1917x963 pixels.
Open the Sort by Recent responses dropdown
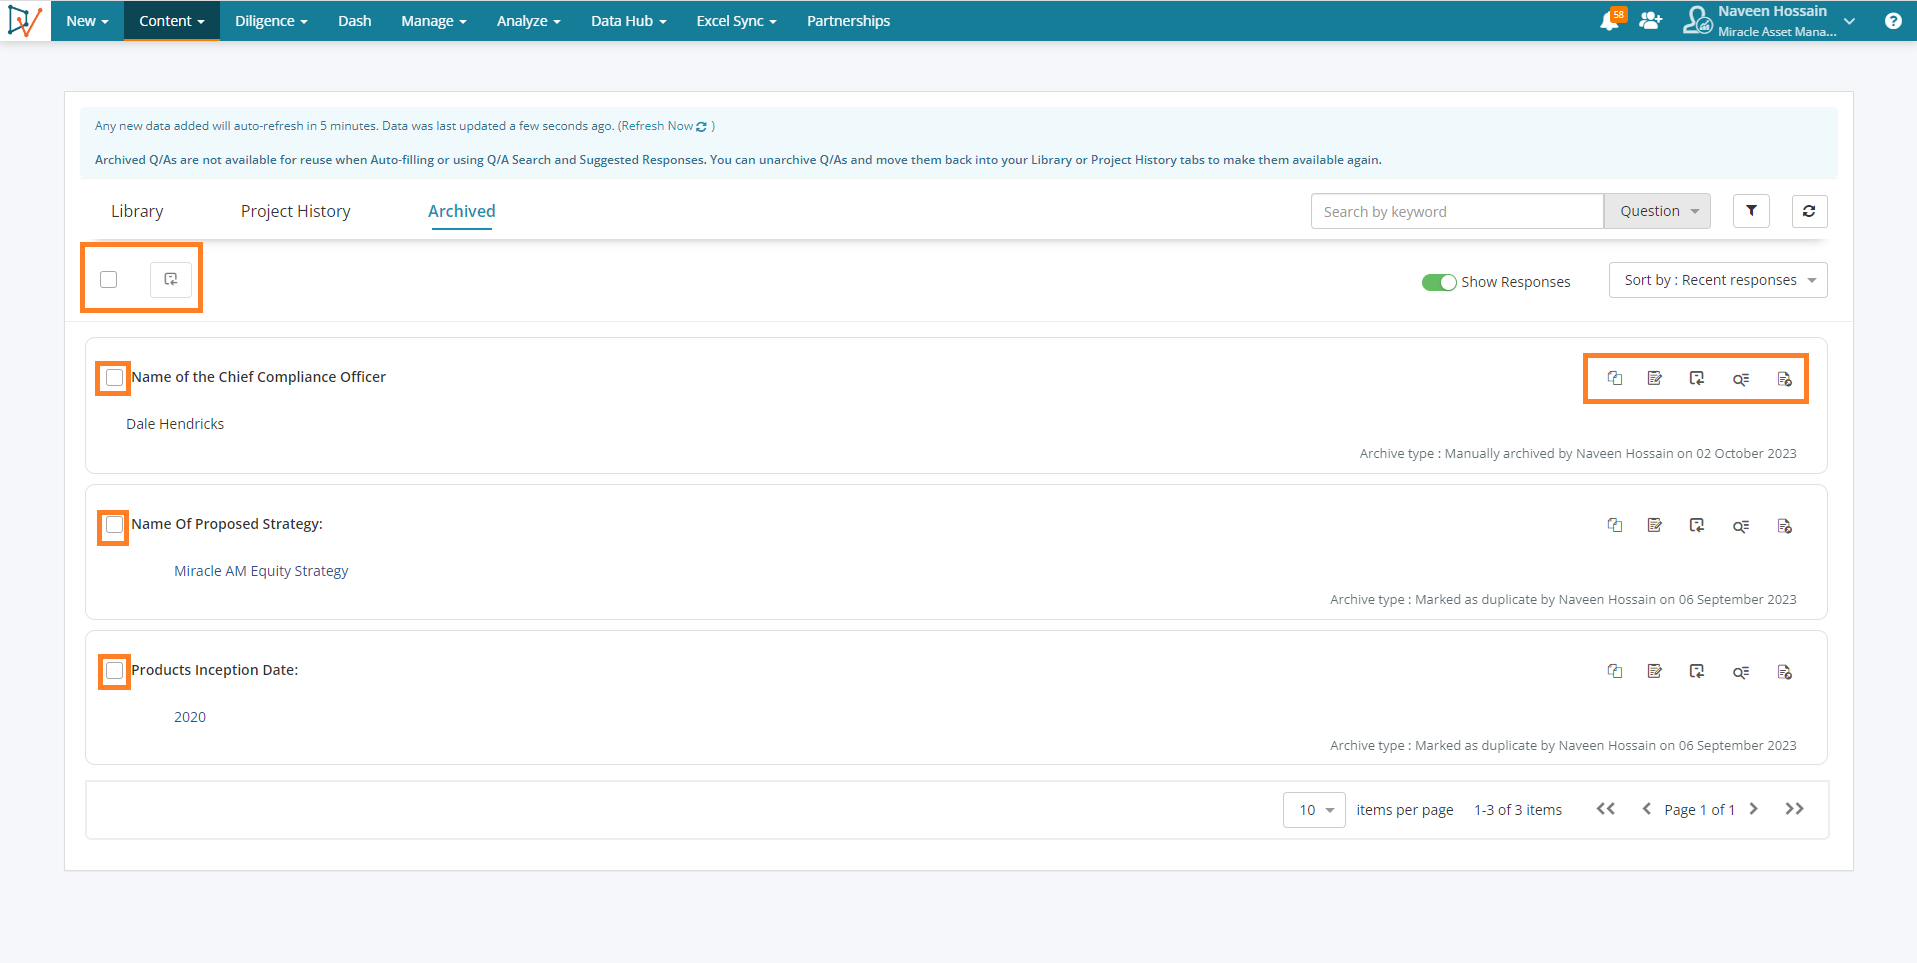tap(1718, 280)
